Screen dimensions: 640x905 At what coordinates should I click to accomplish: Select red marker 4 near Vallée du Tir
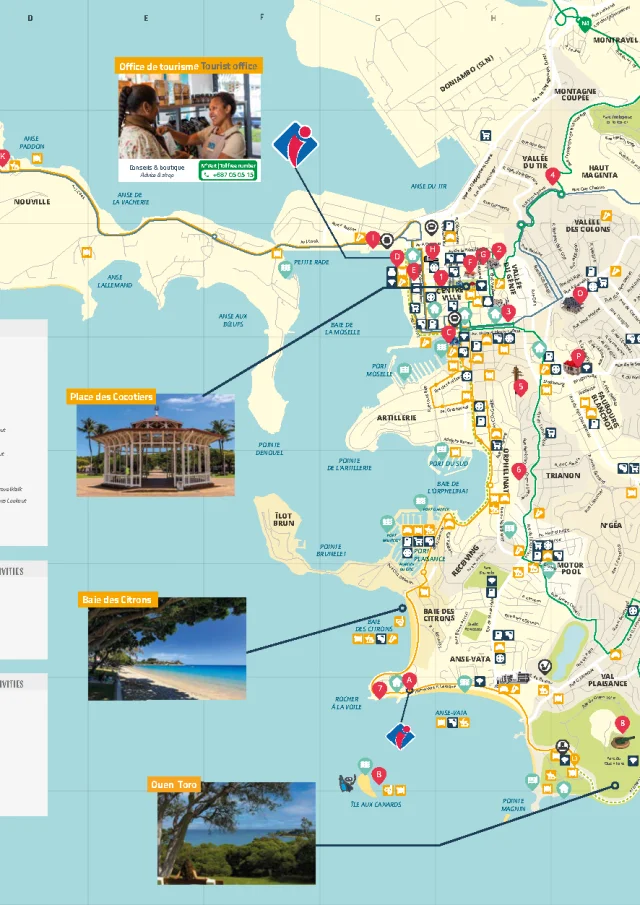click(552, 175)
